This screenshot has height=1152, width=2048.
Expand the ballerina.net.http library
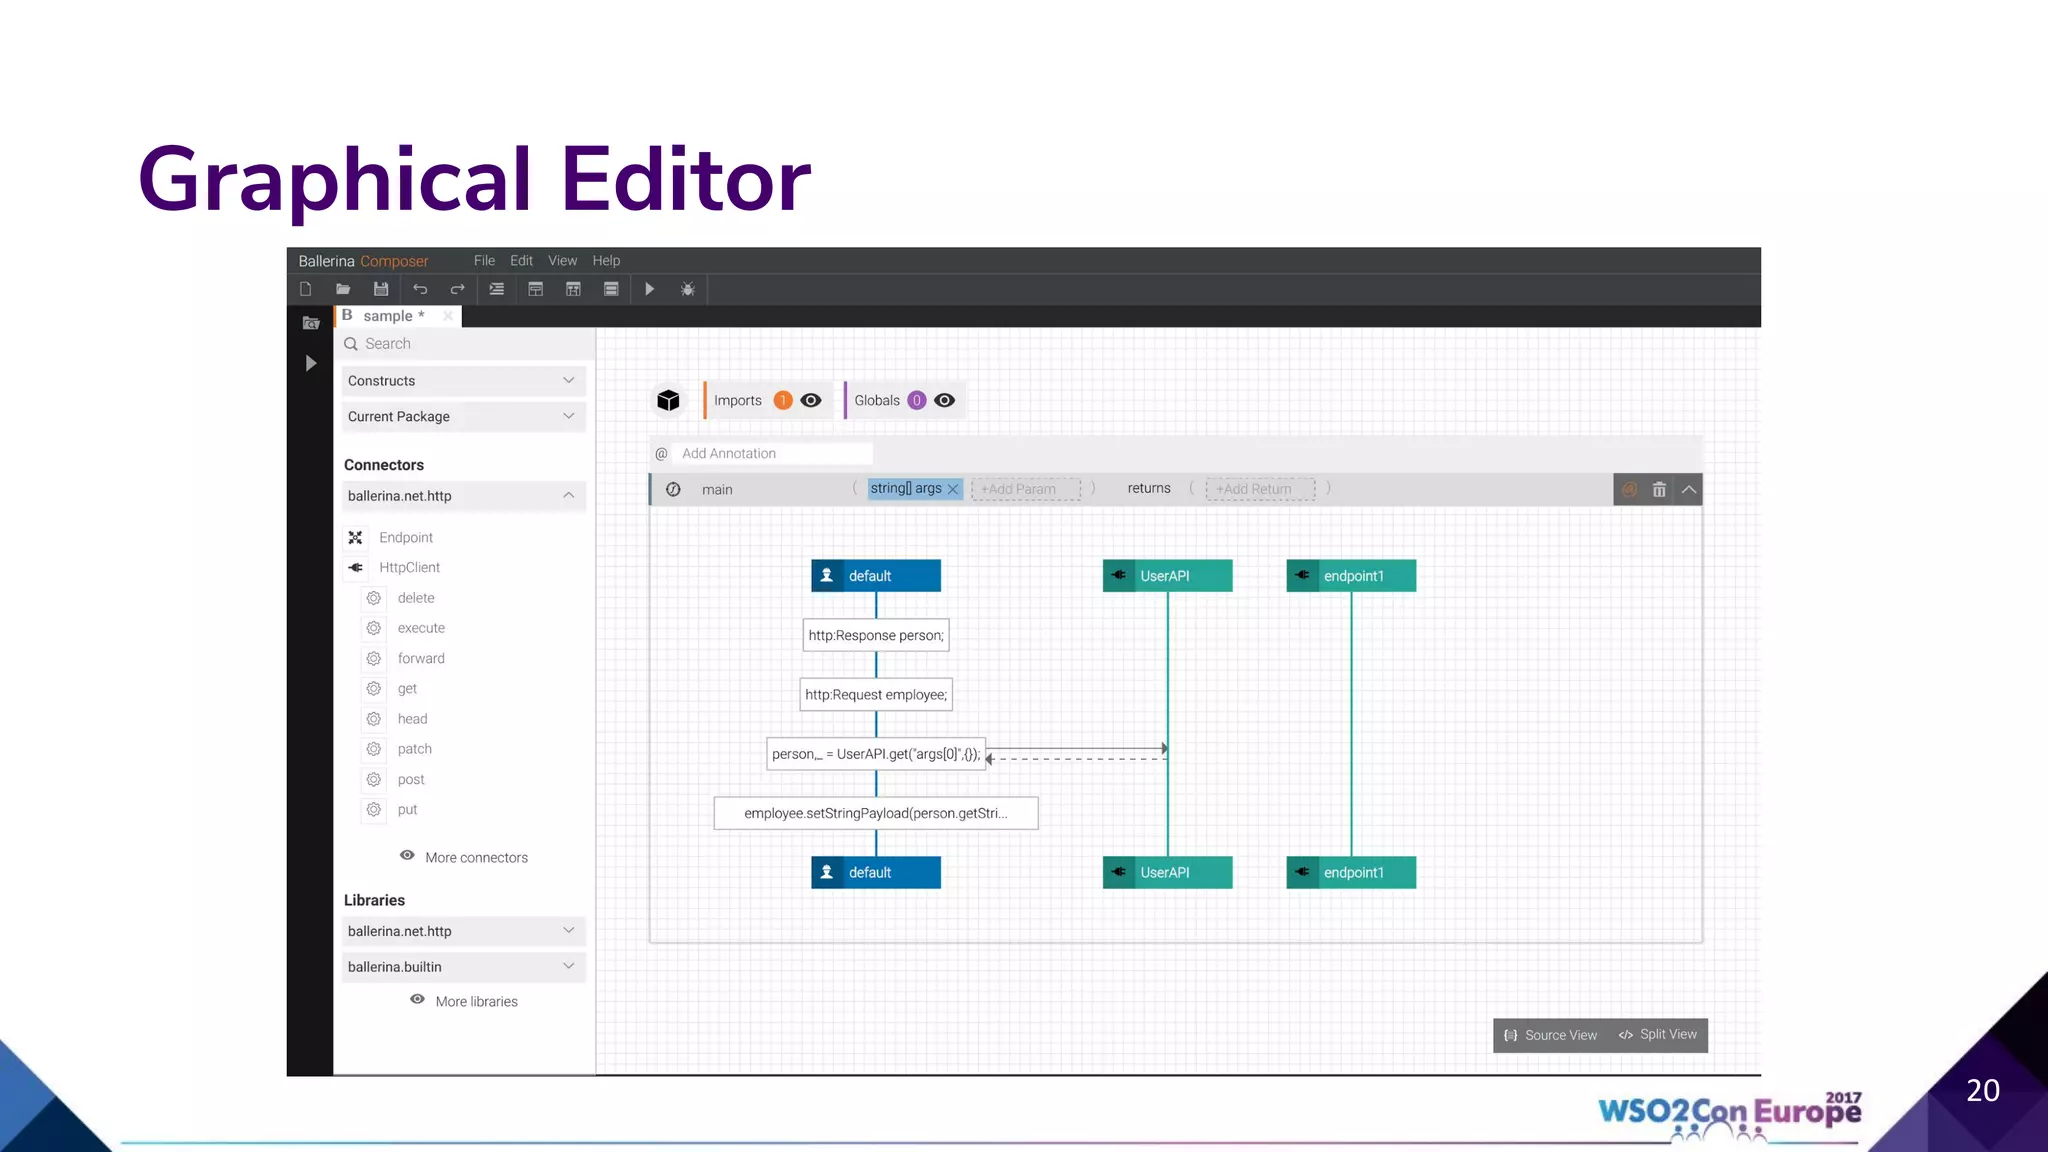click(x=464, y=931)
